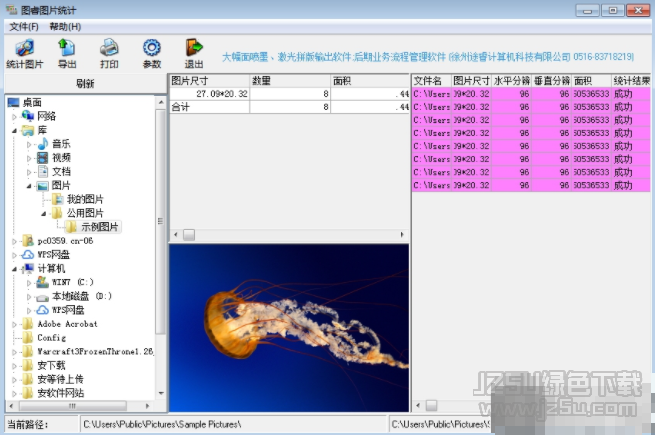Click 成功 in the last file row

623,185
